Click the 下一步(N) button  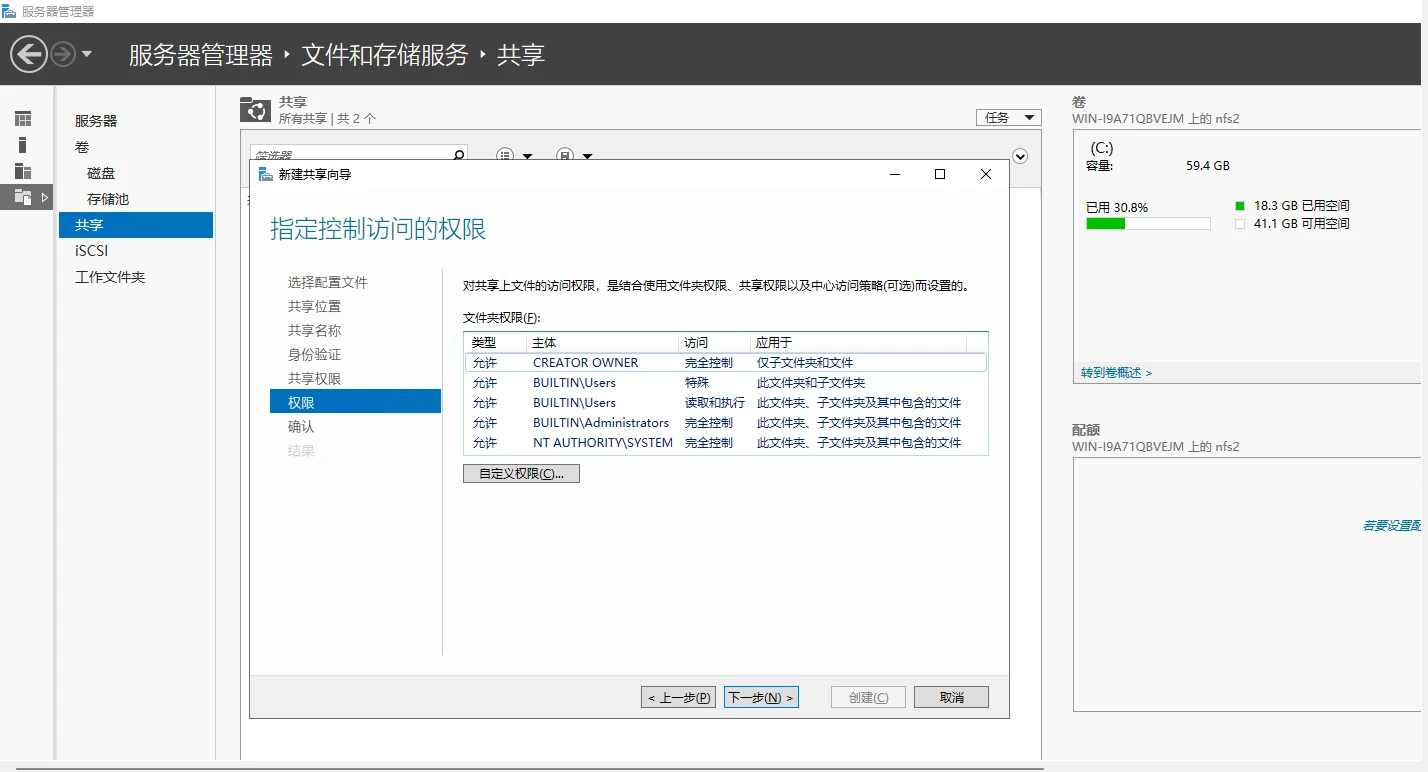[x=761, y=698]
